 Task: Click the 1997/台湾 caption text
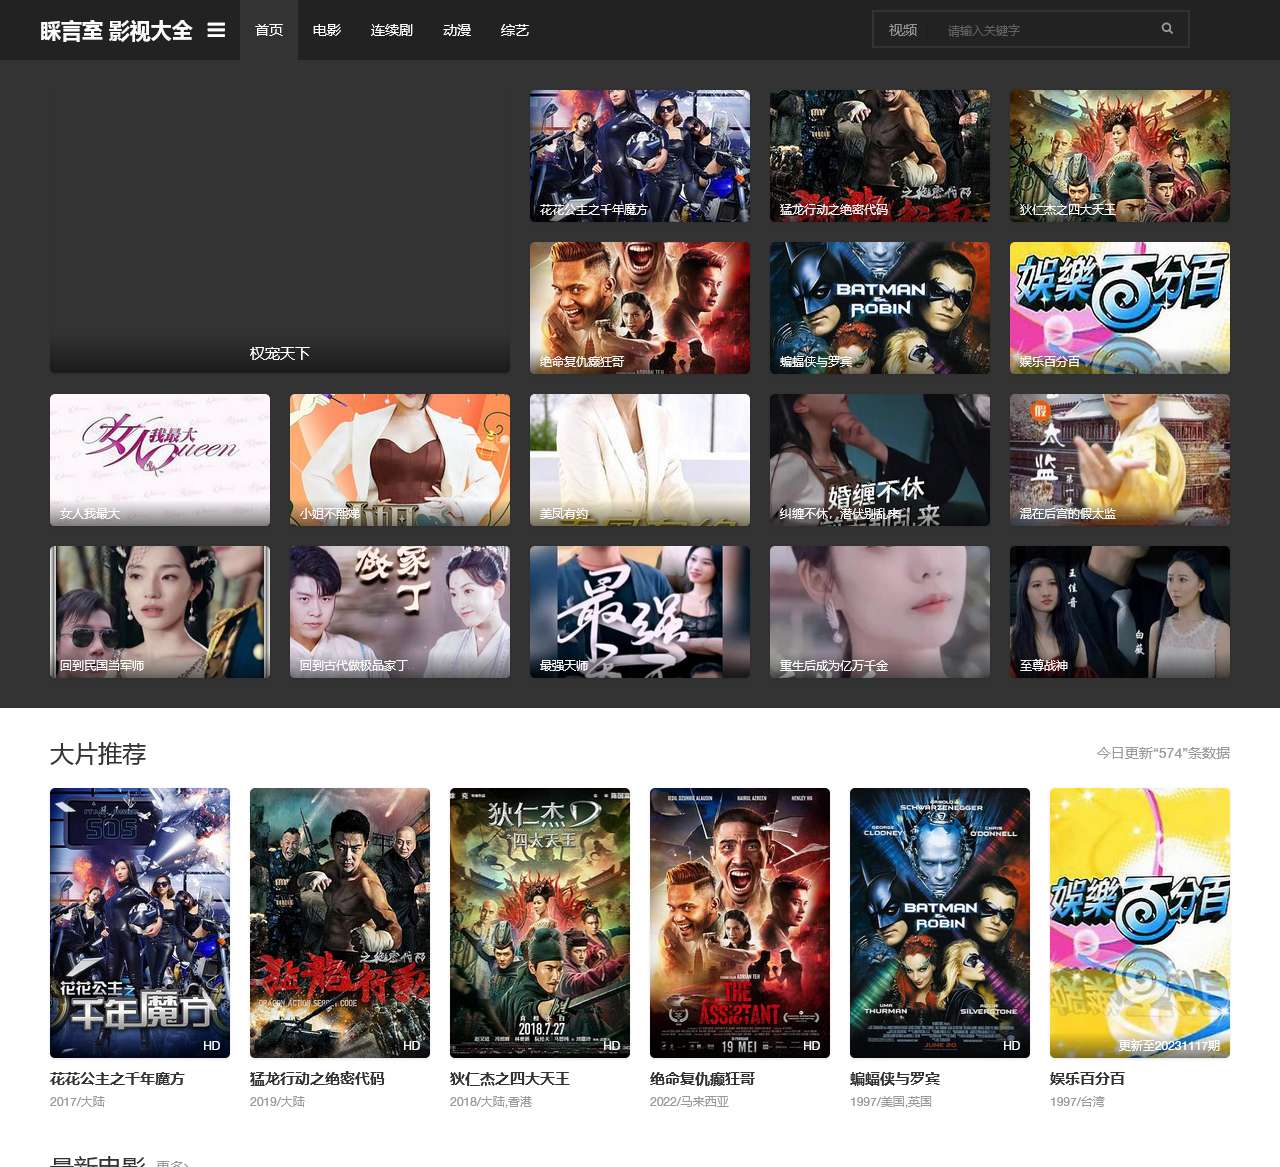[1077, 1102]
